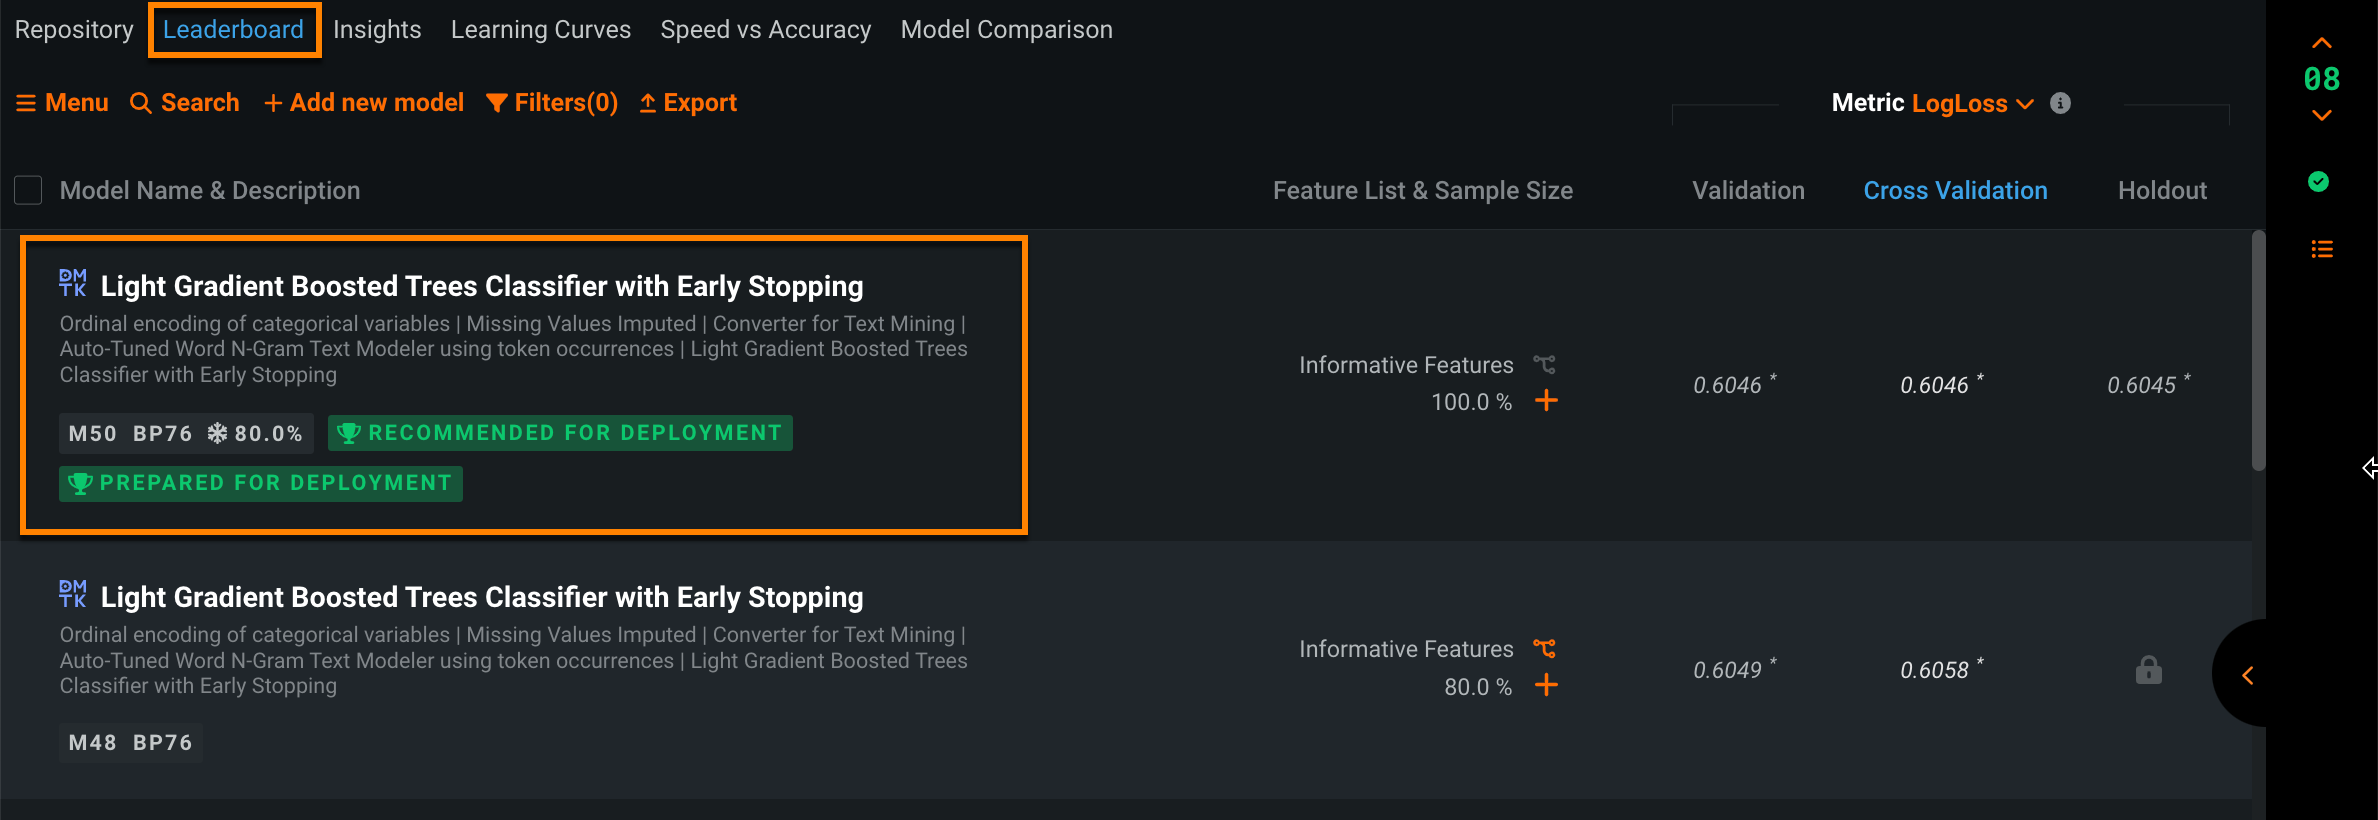Click the holdout lock icon for M48

(2148, 670)
